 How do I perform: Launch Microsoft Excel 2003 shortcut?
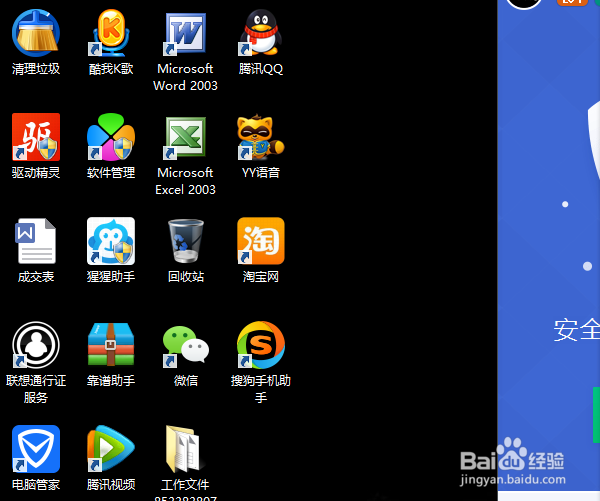(186, 137)
